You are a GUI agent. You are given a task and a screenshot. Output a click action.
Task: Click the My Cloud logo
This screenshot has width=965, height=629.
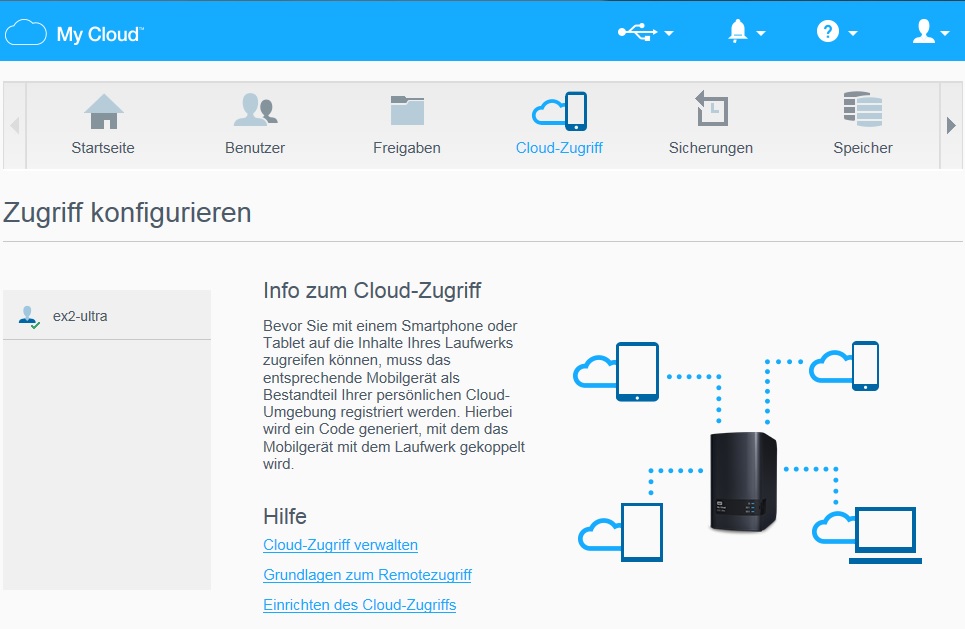click(x=74, y=33)
